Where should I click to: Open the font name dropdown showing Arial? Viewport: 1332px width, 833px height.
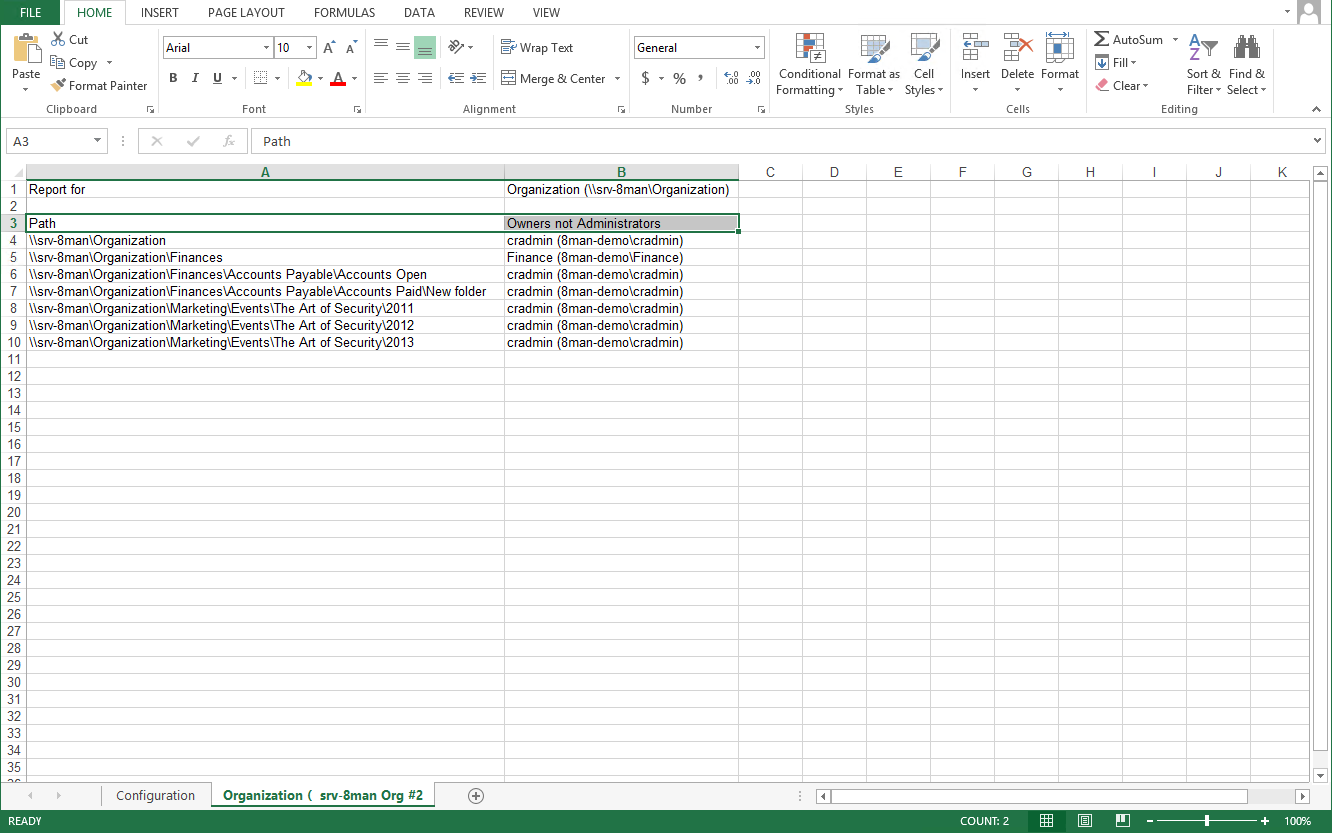tap(266, 48)
